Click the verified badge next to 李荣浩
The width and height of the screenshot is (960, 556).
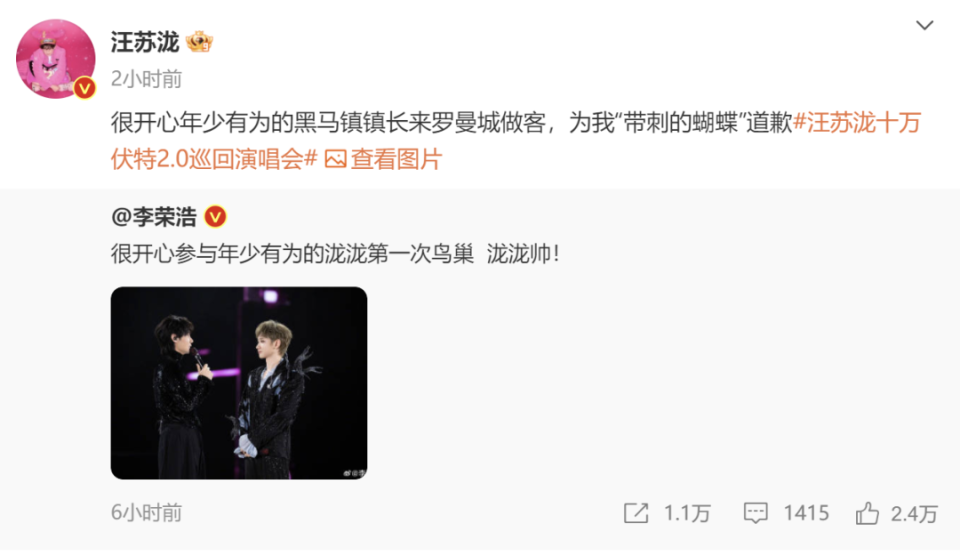[215, 217]
